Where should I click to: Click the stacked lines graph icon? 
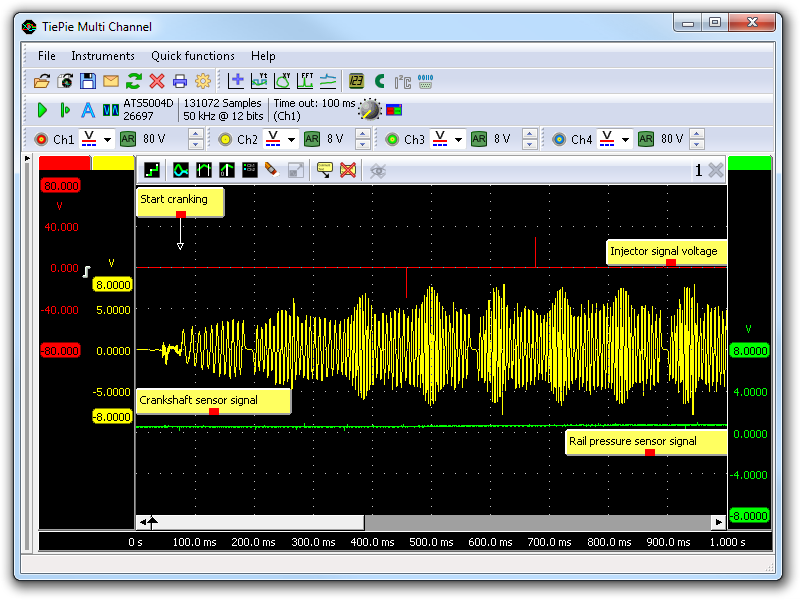[x=328, y=81]
